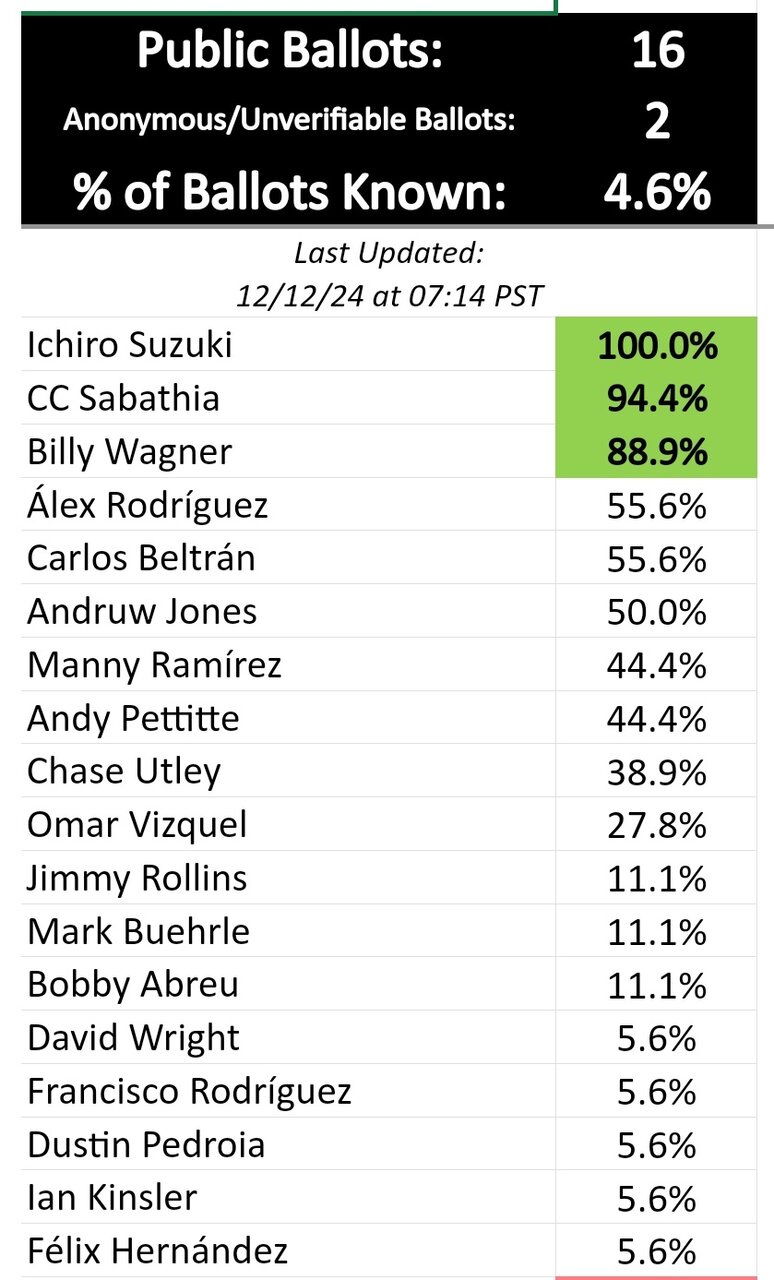Click the Félix Hernández name cell
774x1280 pixels.
click(288, 1250)
